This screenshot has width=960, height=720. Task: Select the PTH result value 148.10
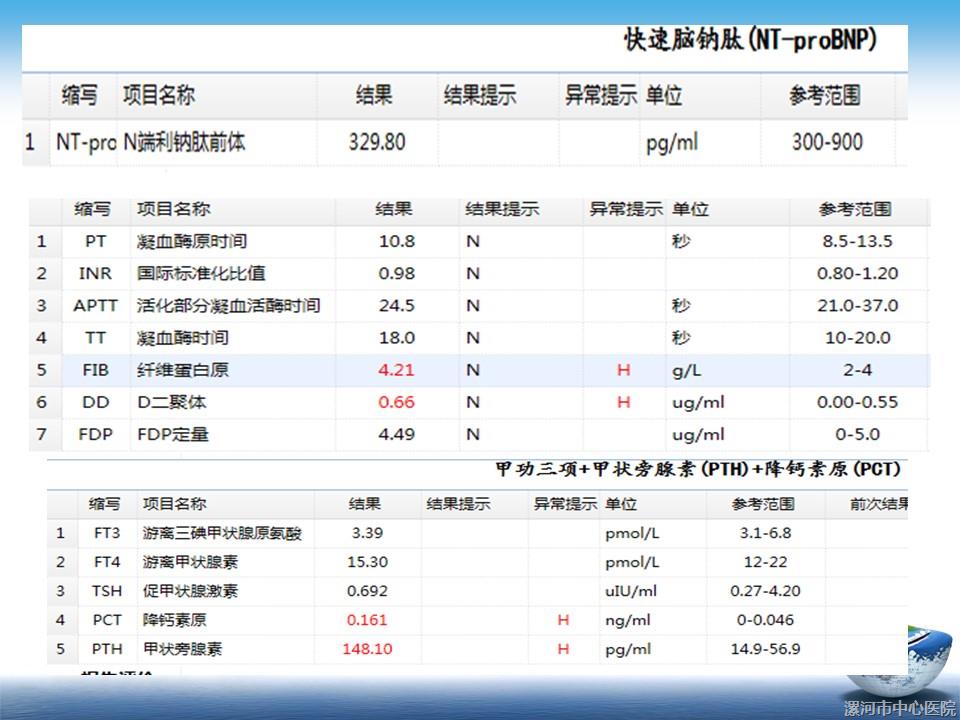click(x=367, y=649)
